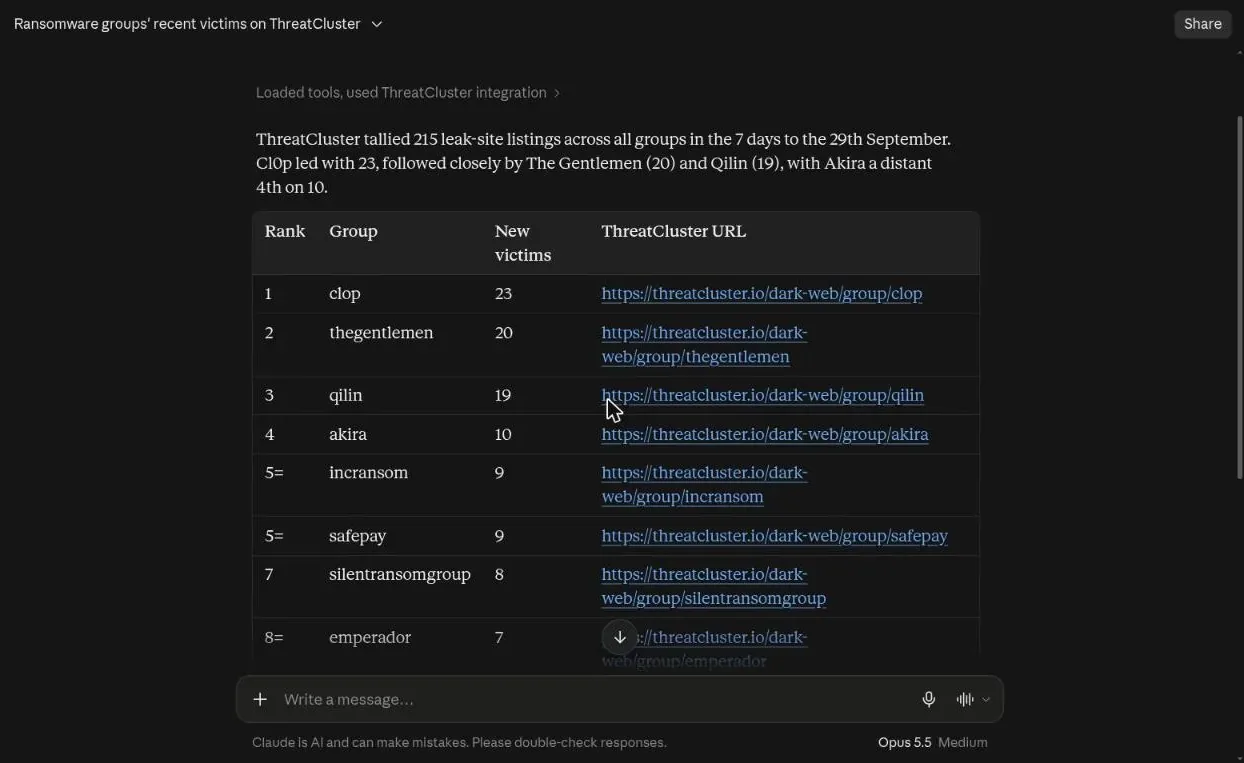Visit the safepay group URL
Image resolution: width=1244 pixels, height=763 pixels.
coord(775,536)
